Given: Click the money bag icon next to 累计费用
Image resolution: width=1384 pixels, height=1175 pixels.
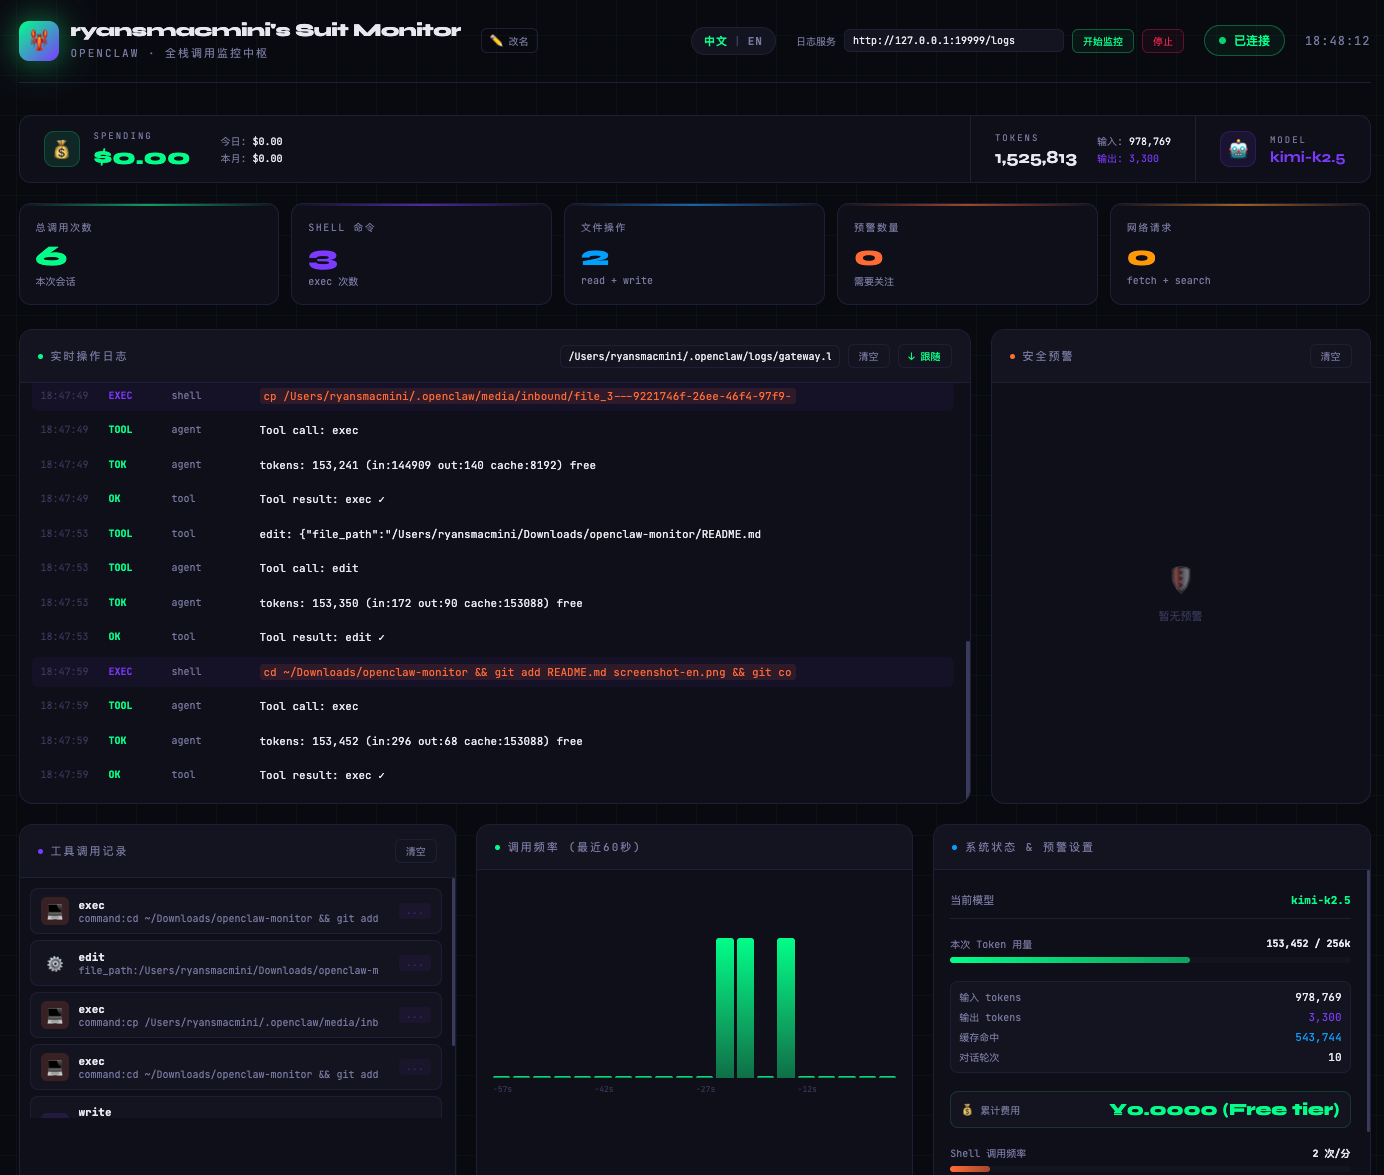Looking at the screenshot, I should (967, 1110).
